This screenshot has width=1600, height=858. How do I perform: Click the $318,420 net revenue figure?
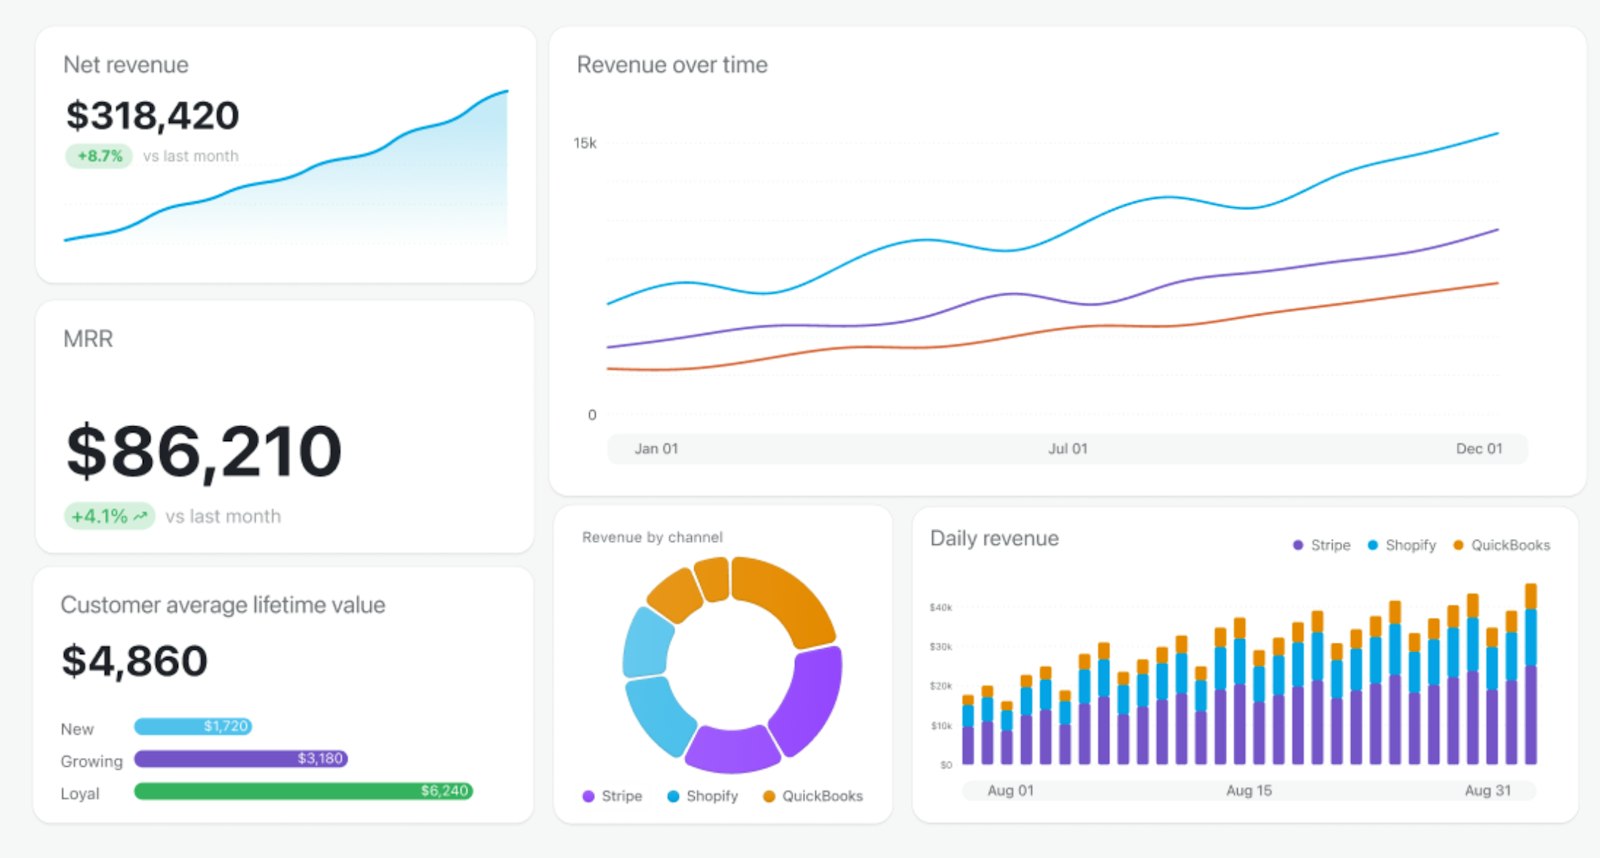tap(152, 116)
